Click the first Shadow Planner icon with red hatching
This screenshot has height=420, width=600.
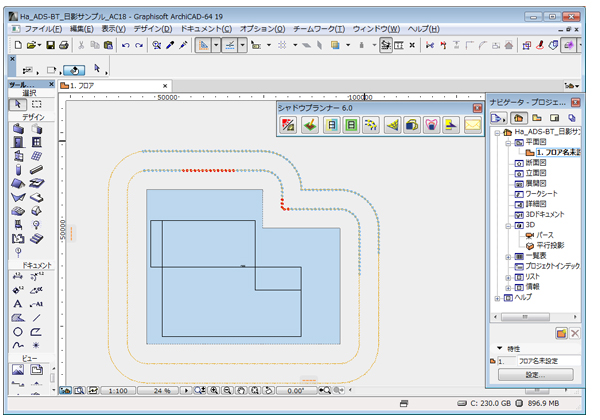click(288, 125)
